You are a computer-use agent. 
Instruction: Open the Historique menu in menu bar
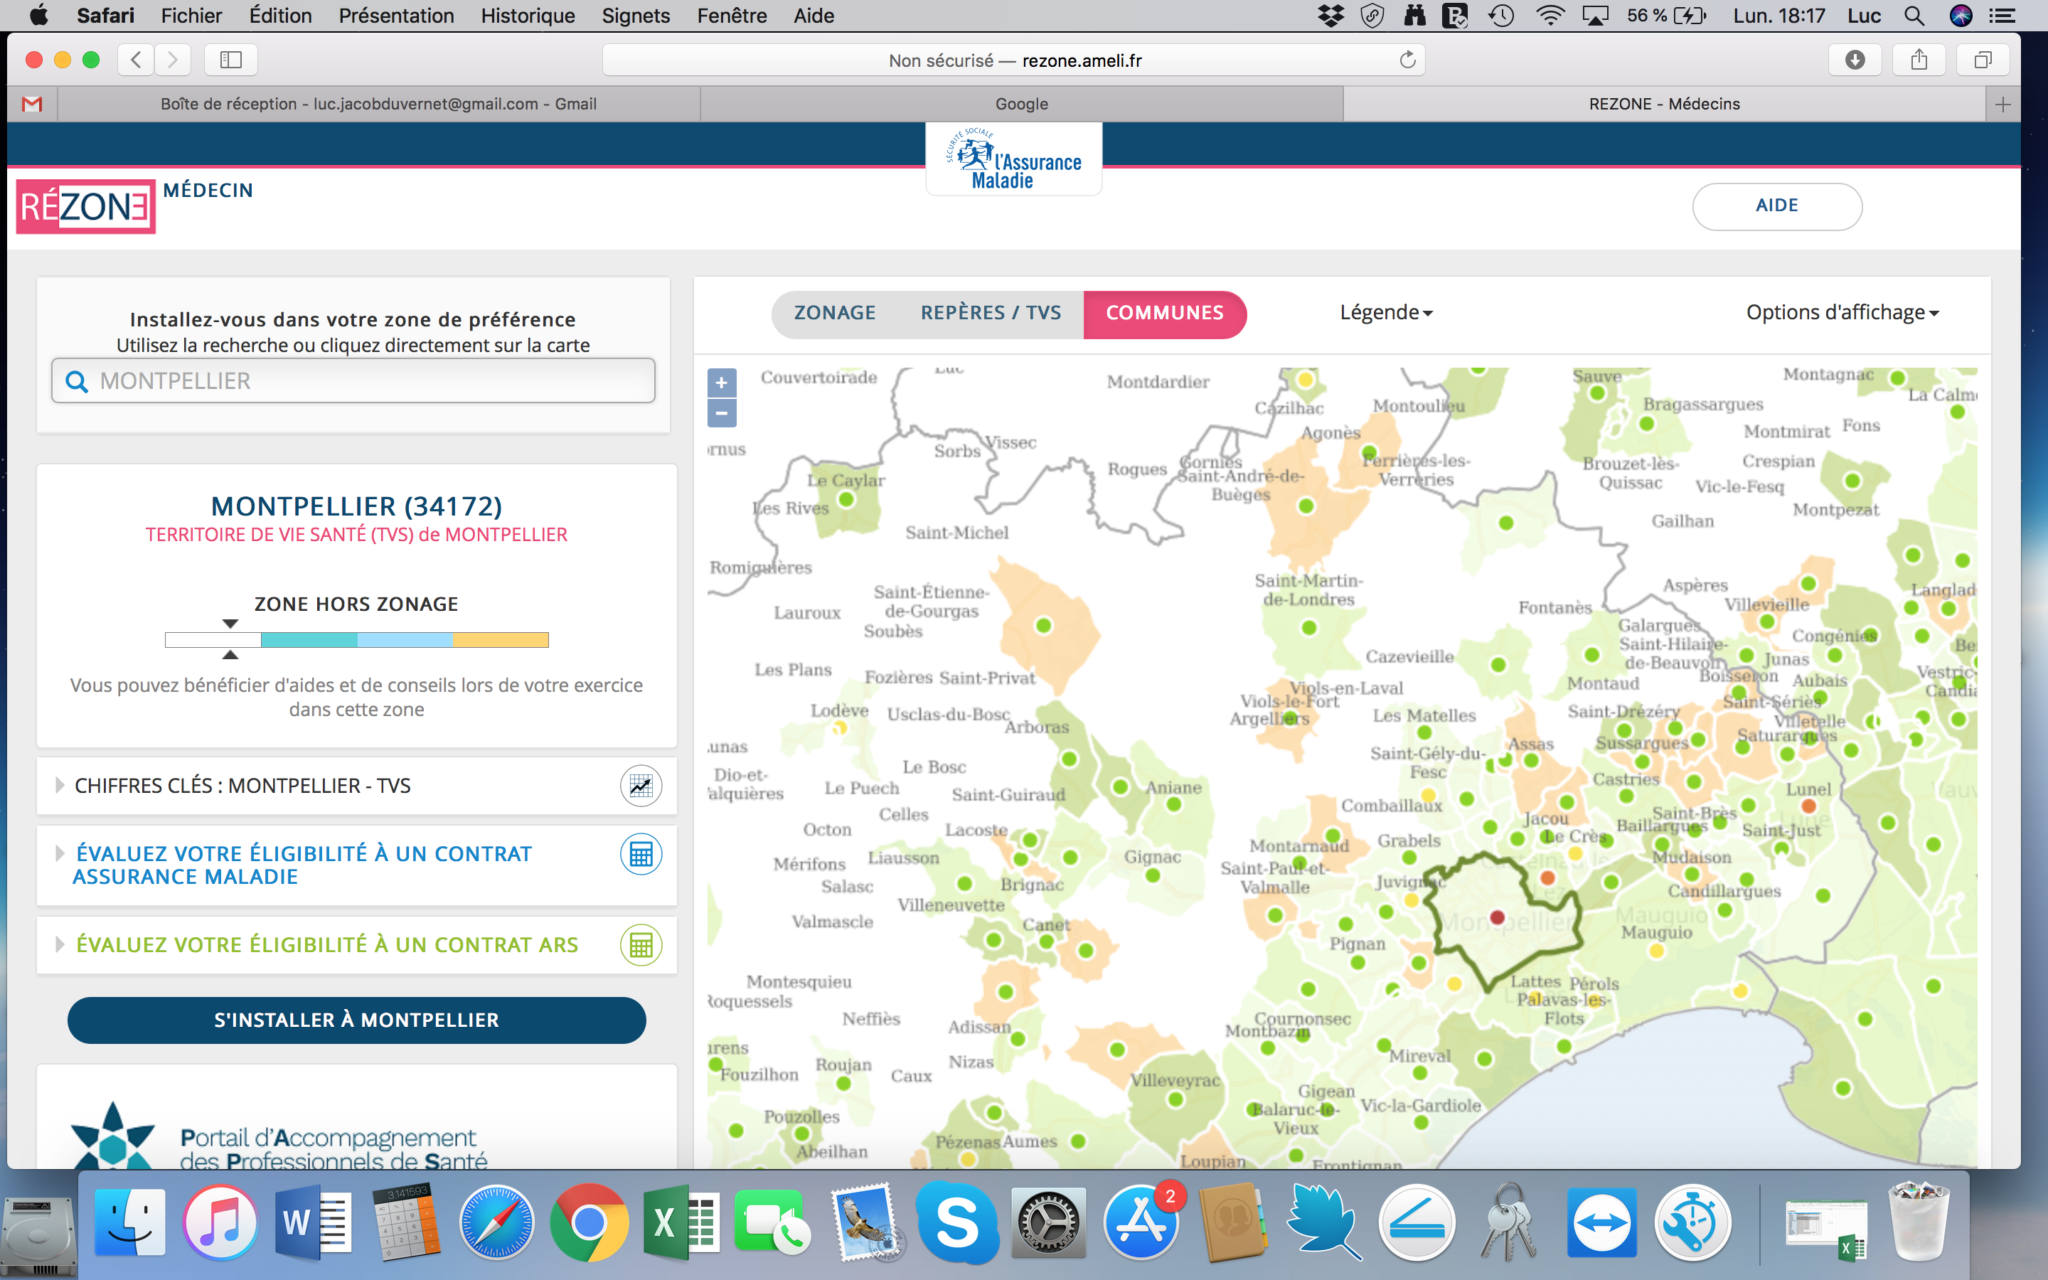click(x=527, y=16)
